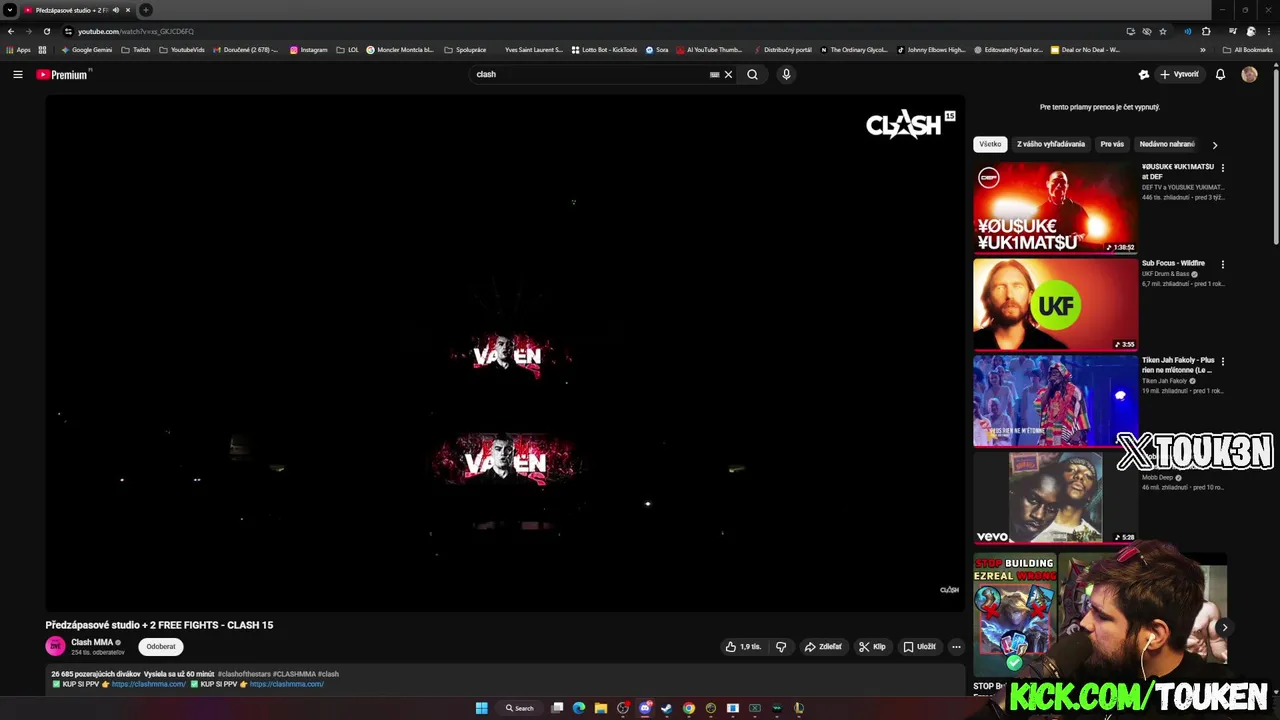Save the video with Uložiť
1280x720 pixels.
(919, 647)
